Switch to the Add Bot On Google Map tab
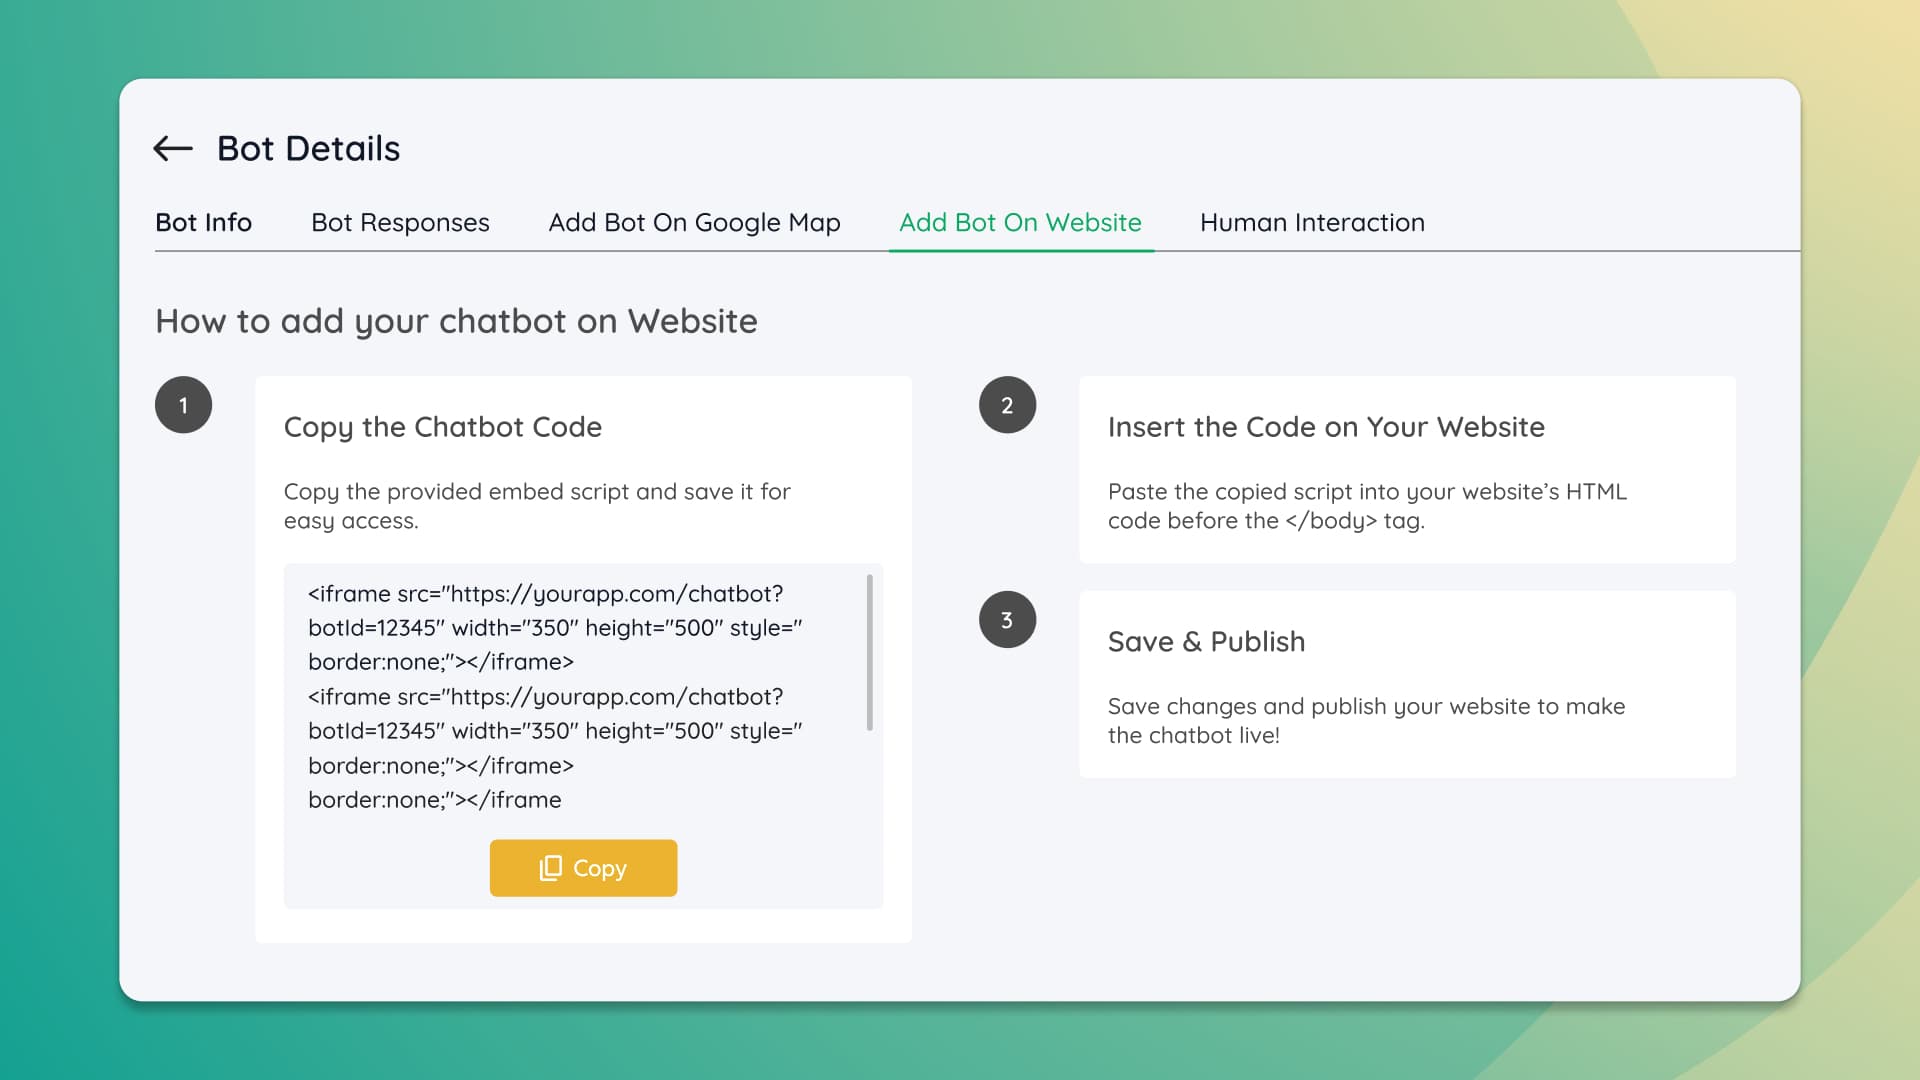Viewport: 1920px width, 1080px height. (694, 222)
